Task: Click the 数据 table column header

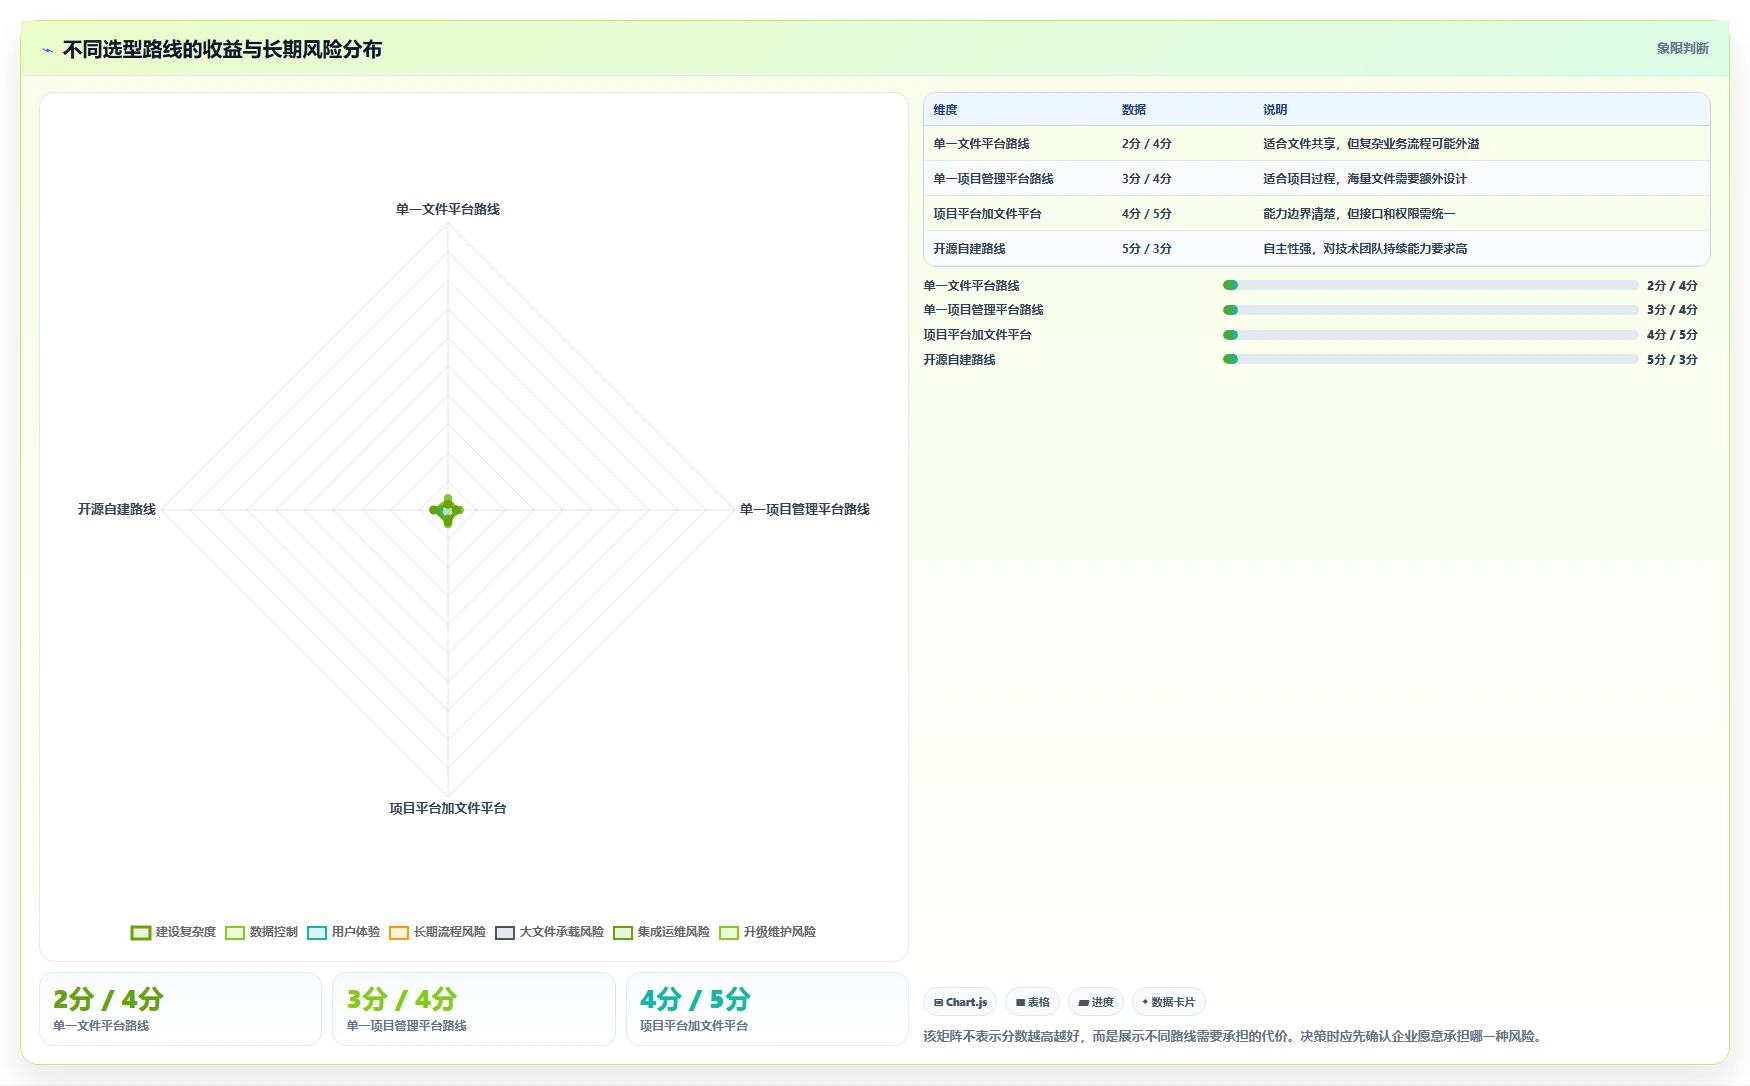Action: click(1133, 110)
